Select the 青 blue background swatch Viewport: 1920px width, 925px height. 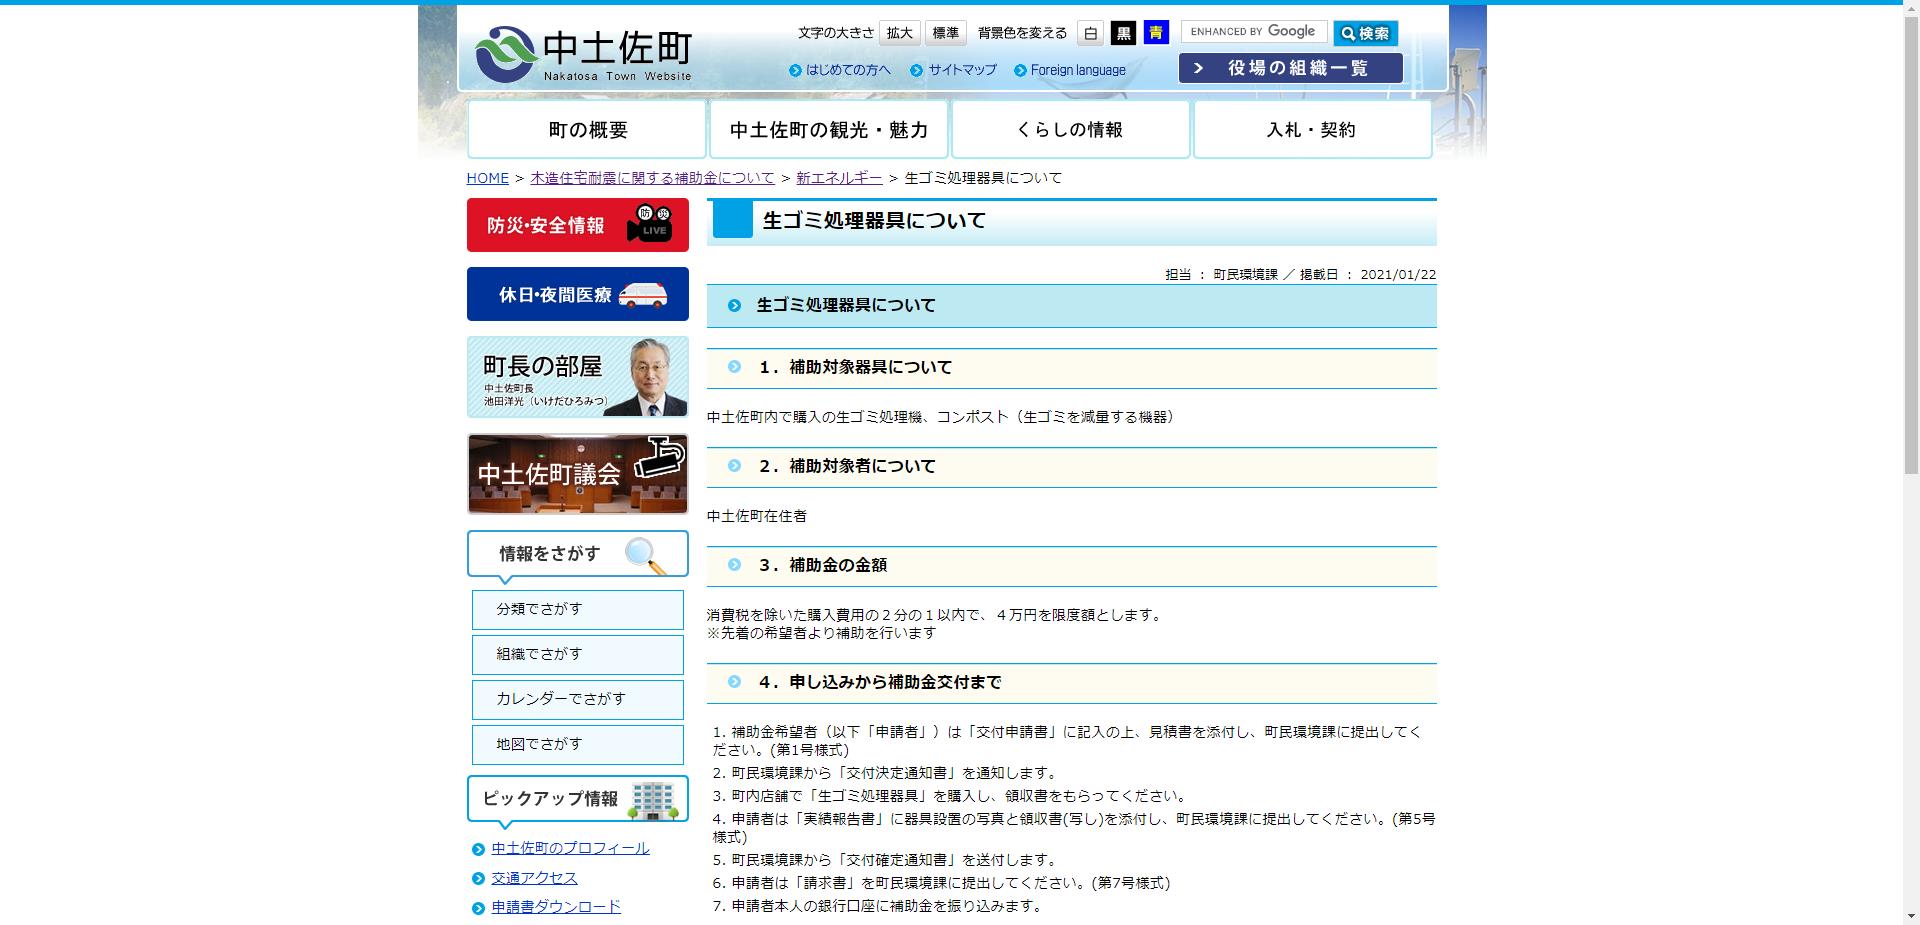1155,33
